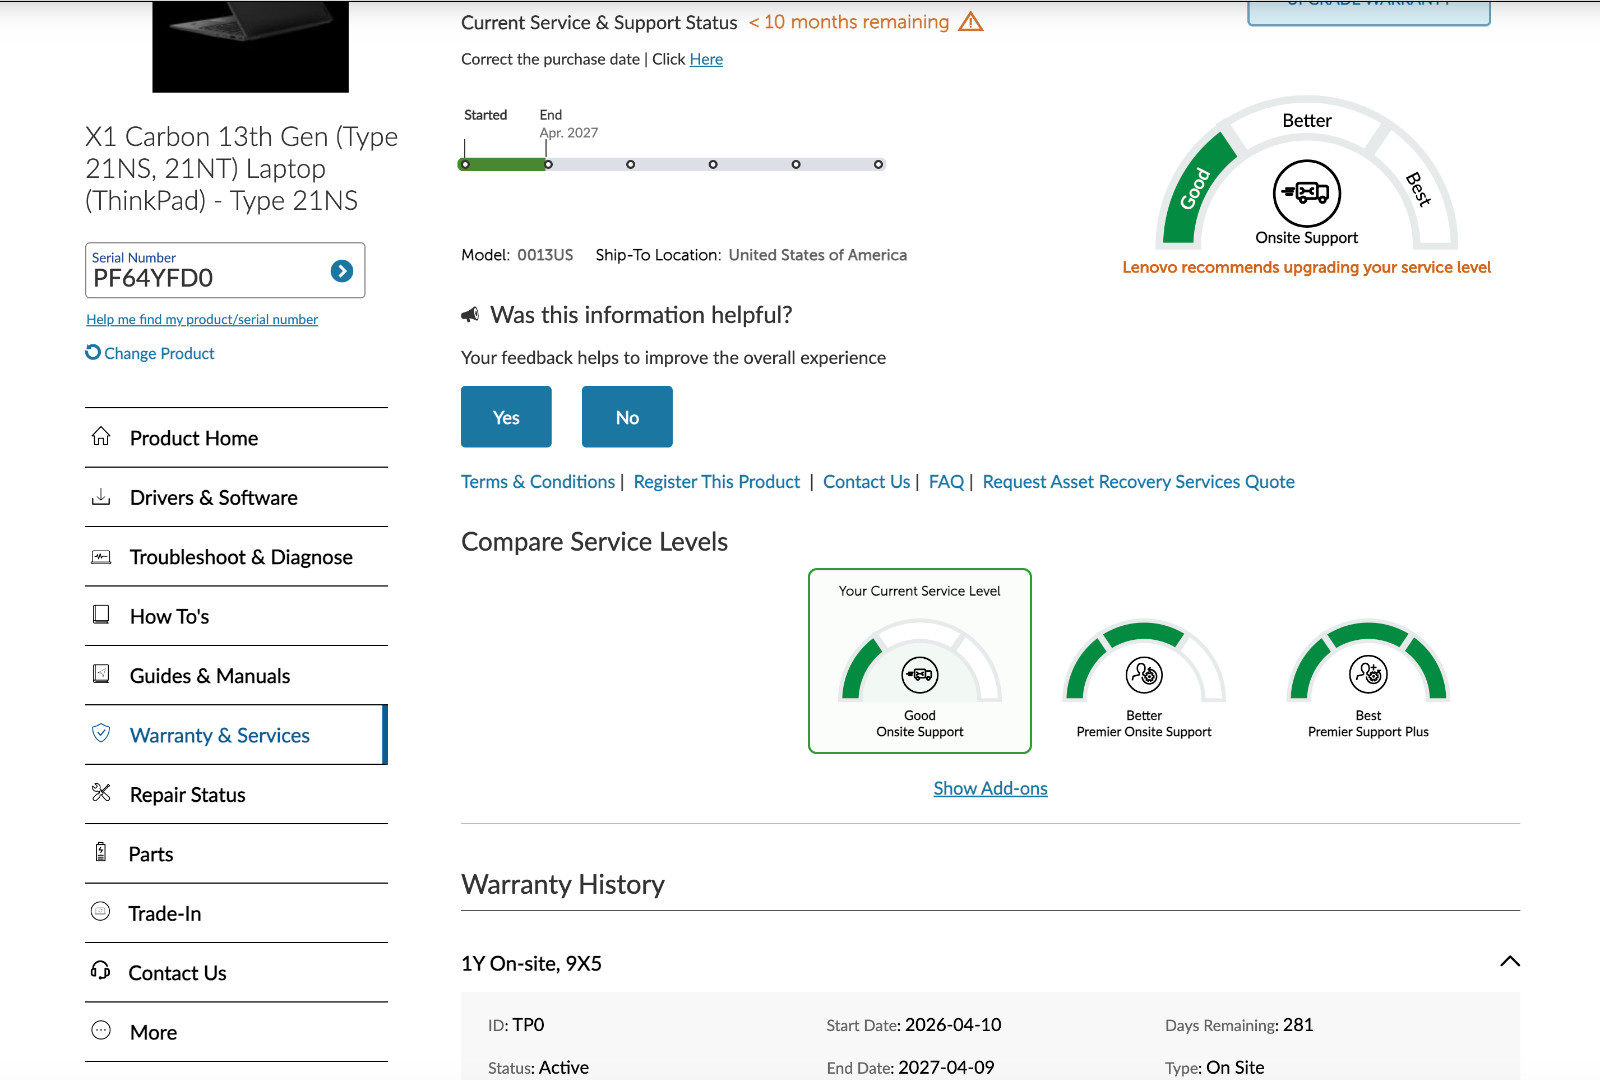This screenshot has width=1600, height=1080.
Task: Click the More ellipsis icon
Action: point(101,1030)
